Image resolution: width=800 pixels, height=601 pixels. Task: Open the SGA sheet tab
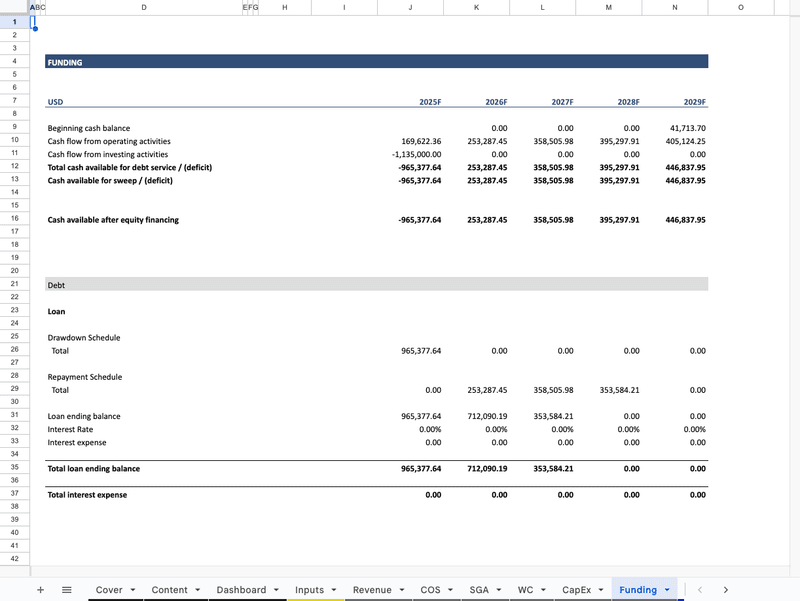(479, 590)
